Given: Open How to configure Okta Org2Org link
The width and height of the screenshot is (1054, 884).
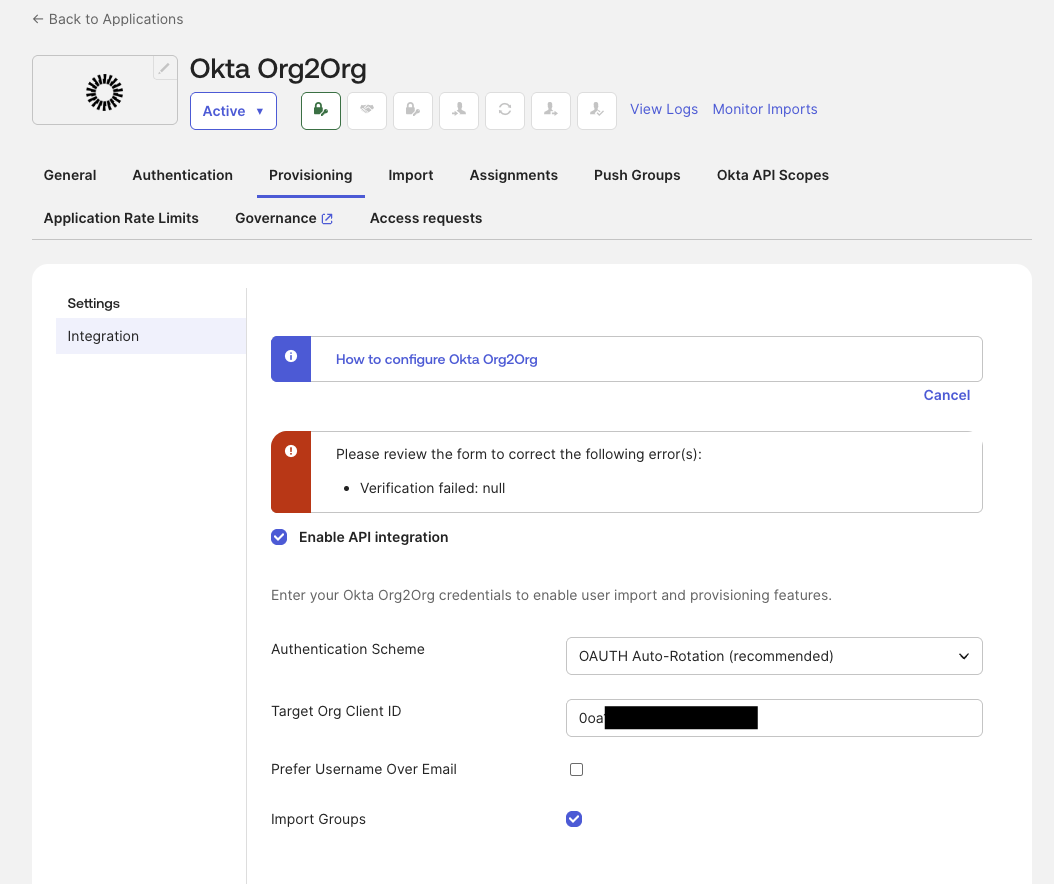Looking at the screenshot, I should click(x=437, y=360).
